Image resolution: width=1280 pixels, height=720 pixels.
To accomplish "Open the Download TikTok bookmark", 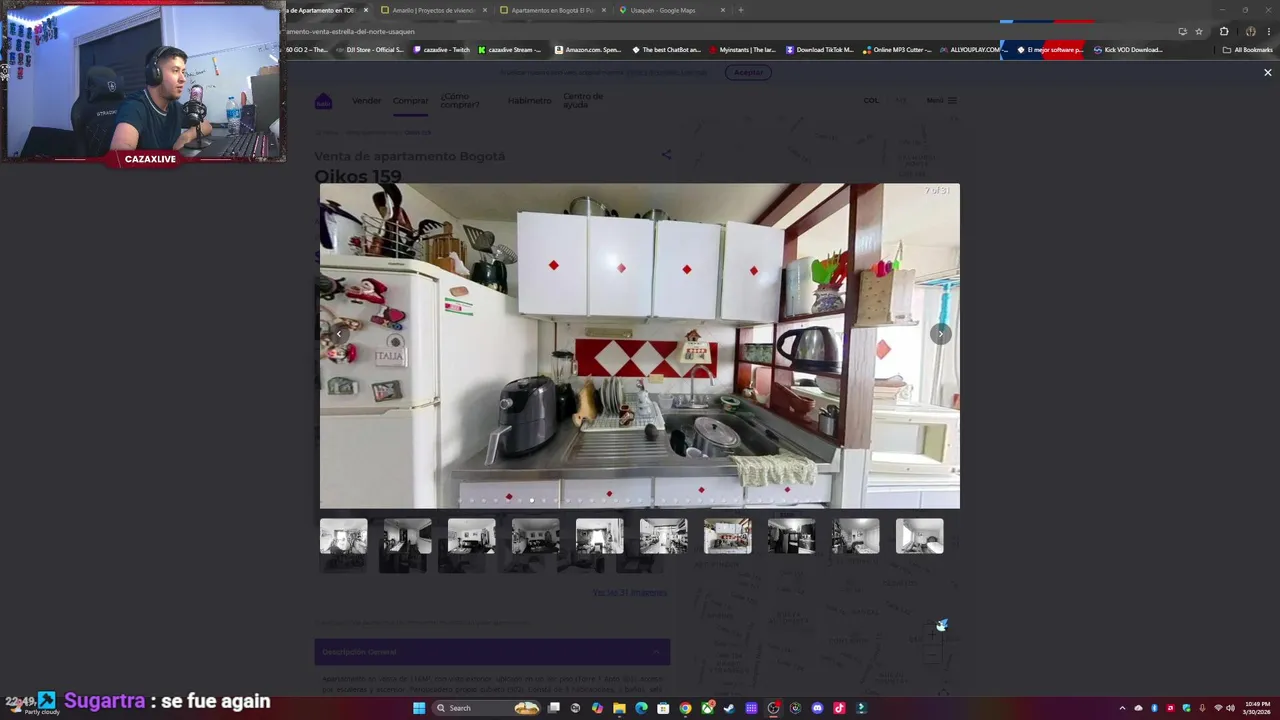I will click(820, 50).
